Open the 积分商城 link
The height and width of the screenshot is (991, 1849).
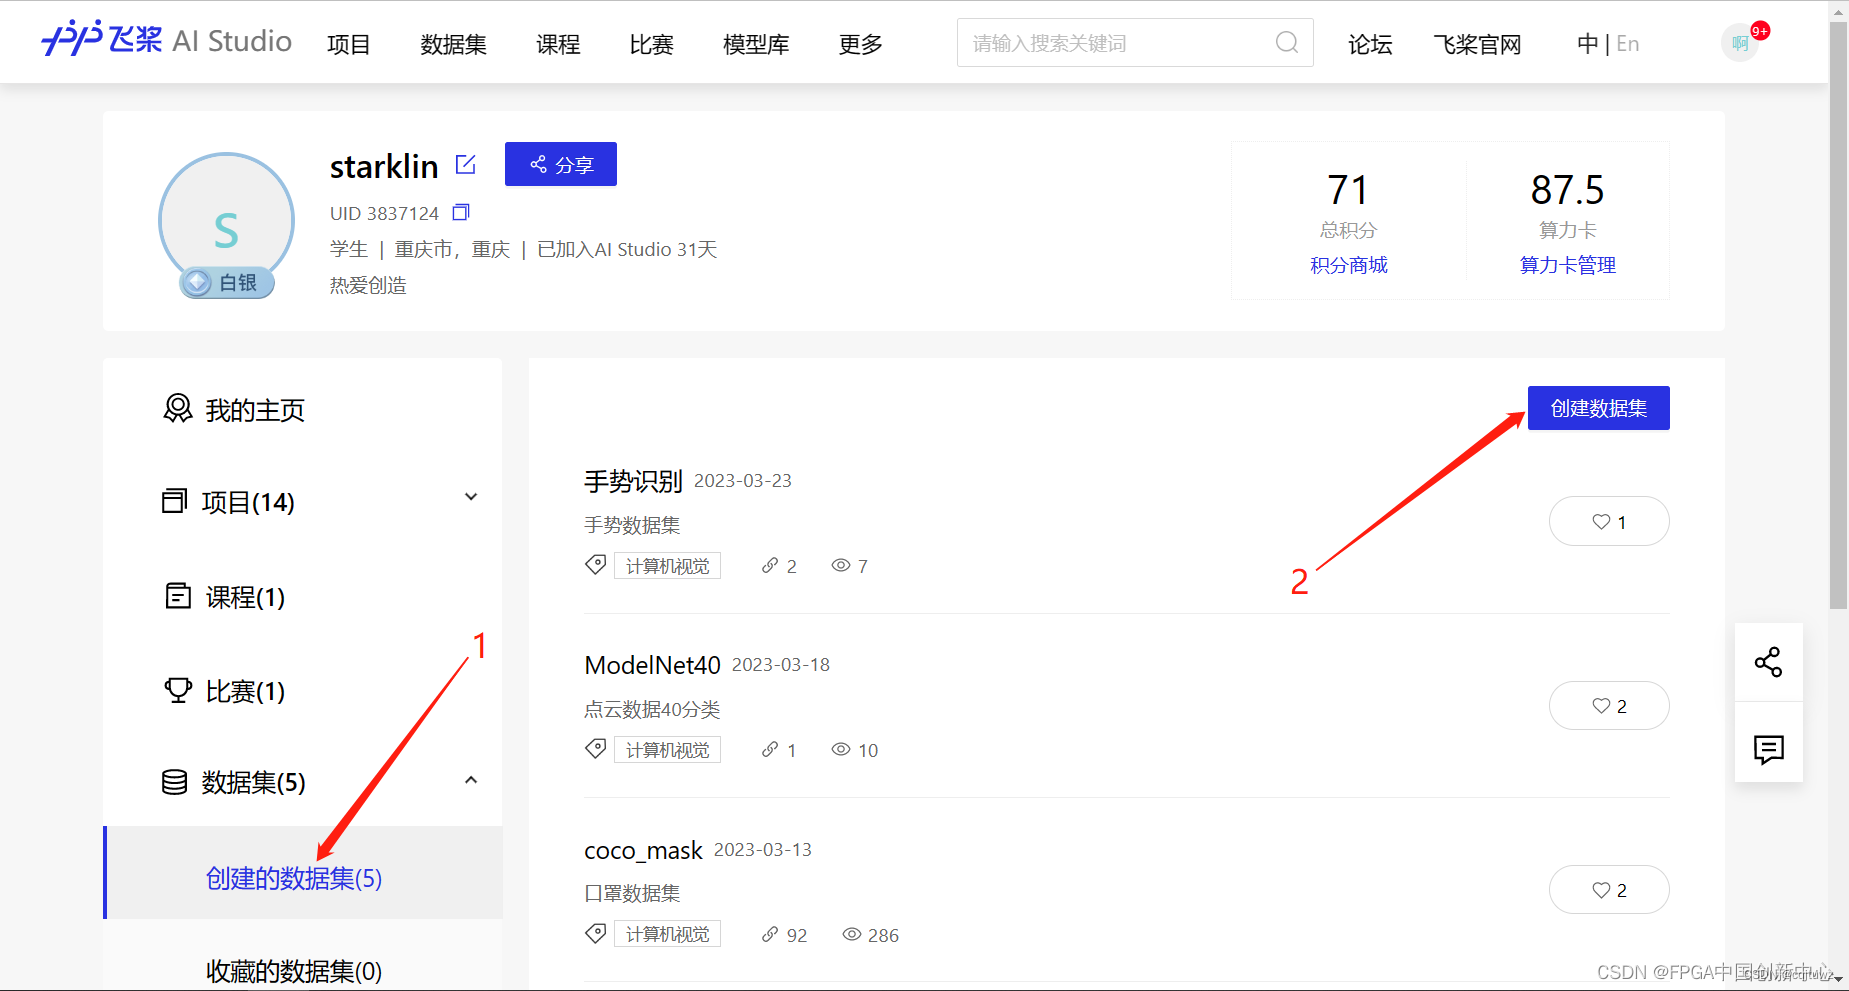coord(1349,265)
